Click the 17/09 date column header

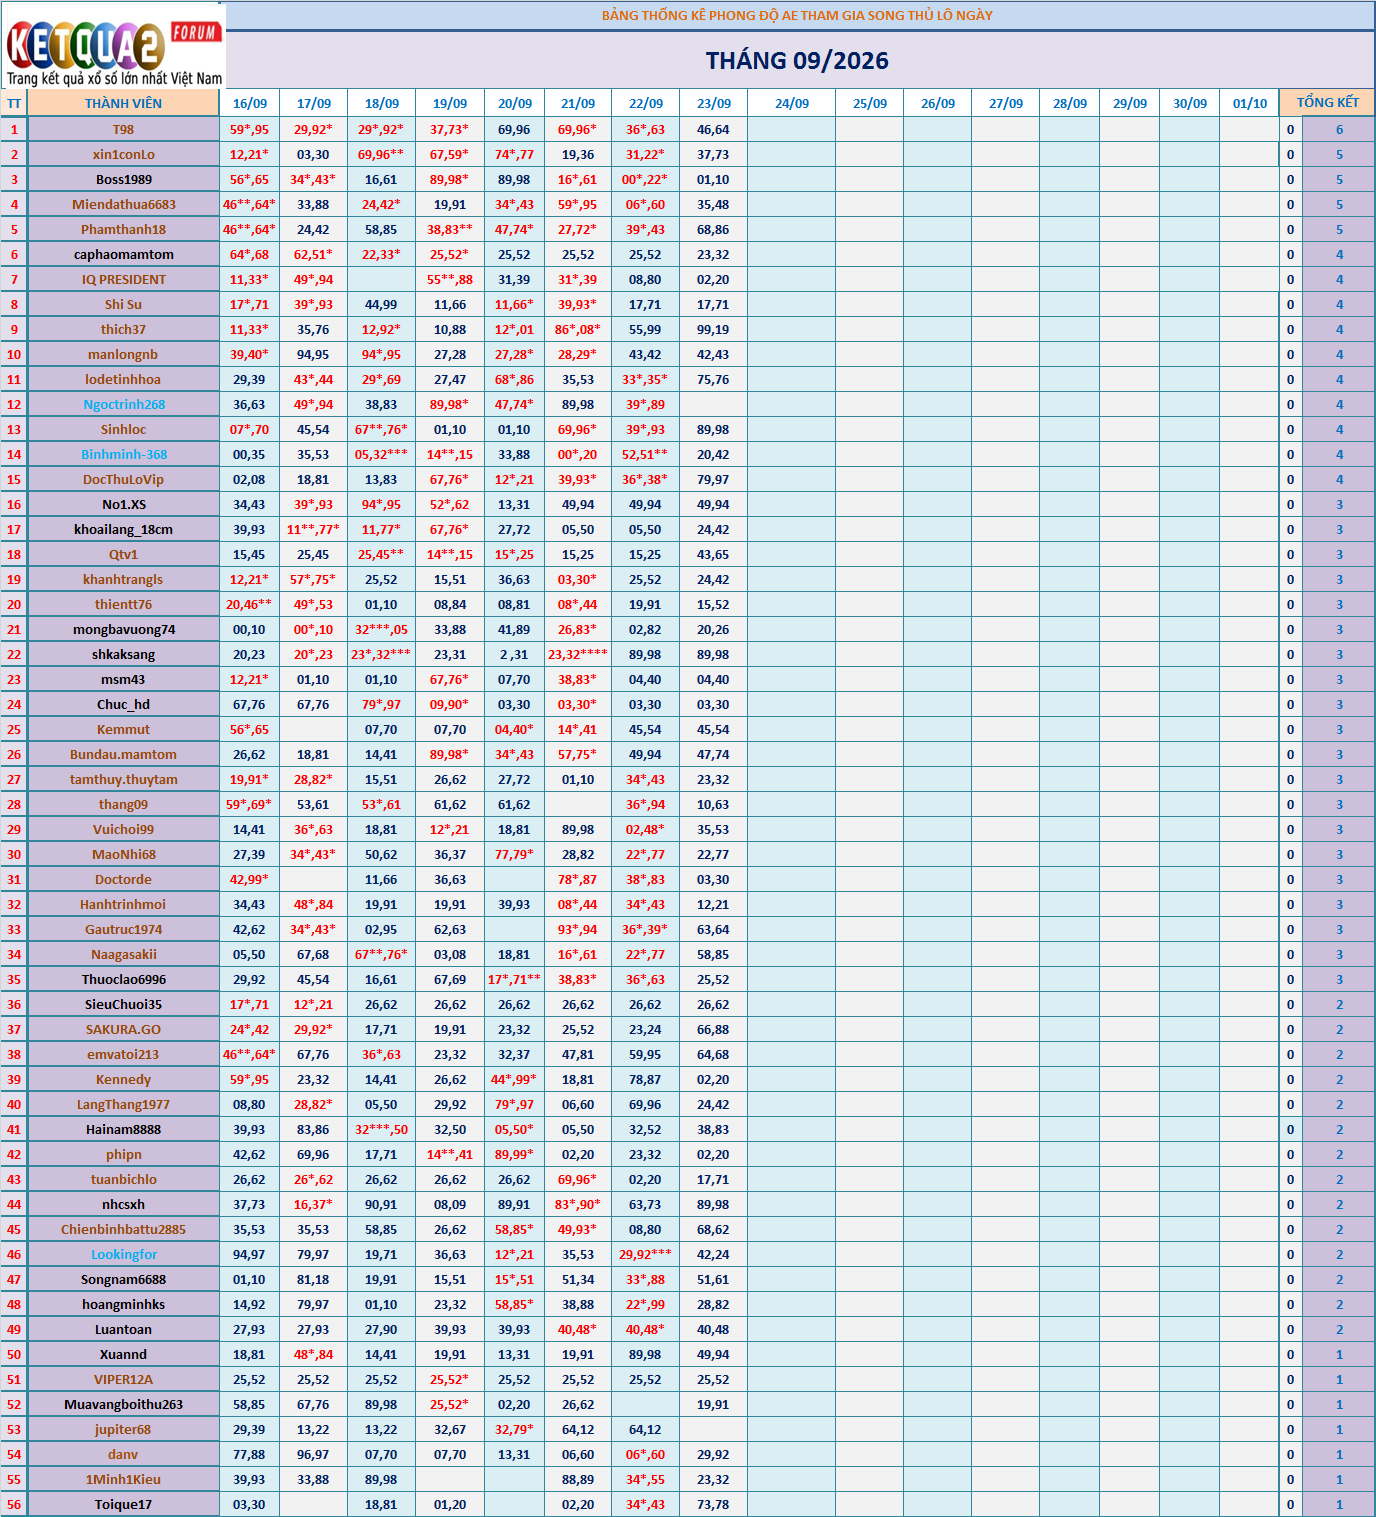pyautogui.click(x=314, y=103)
